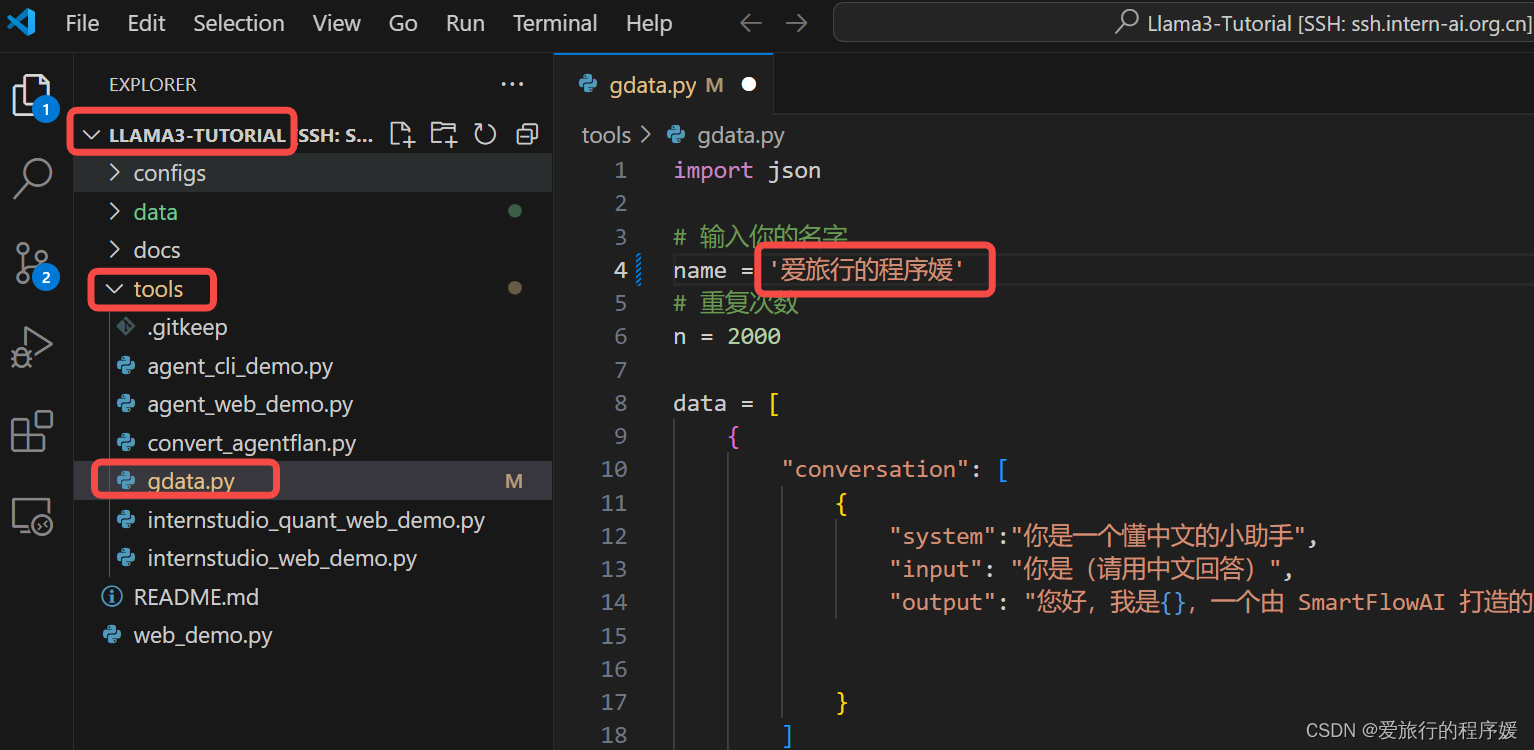Open the Terminal menu
1534x750 pixels.
coord(555,23)
